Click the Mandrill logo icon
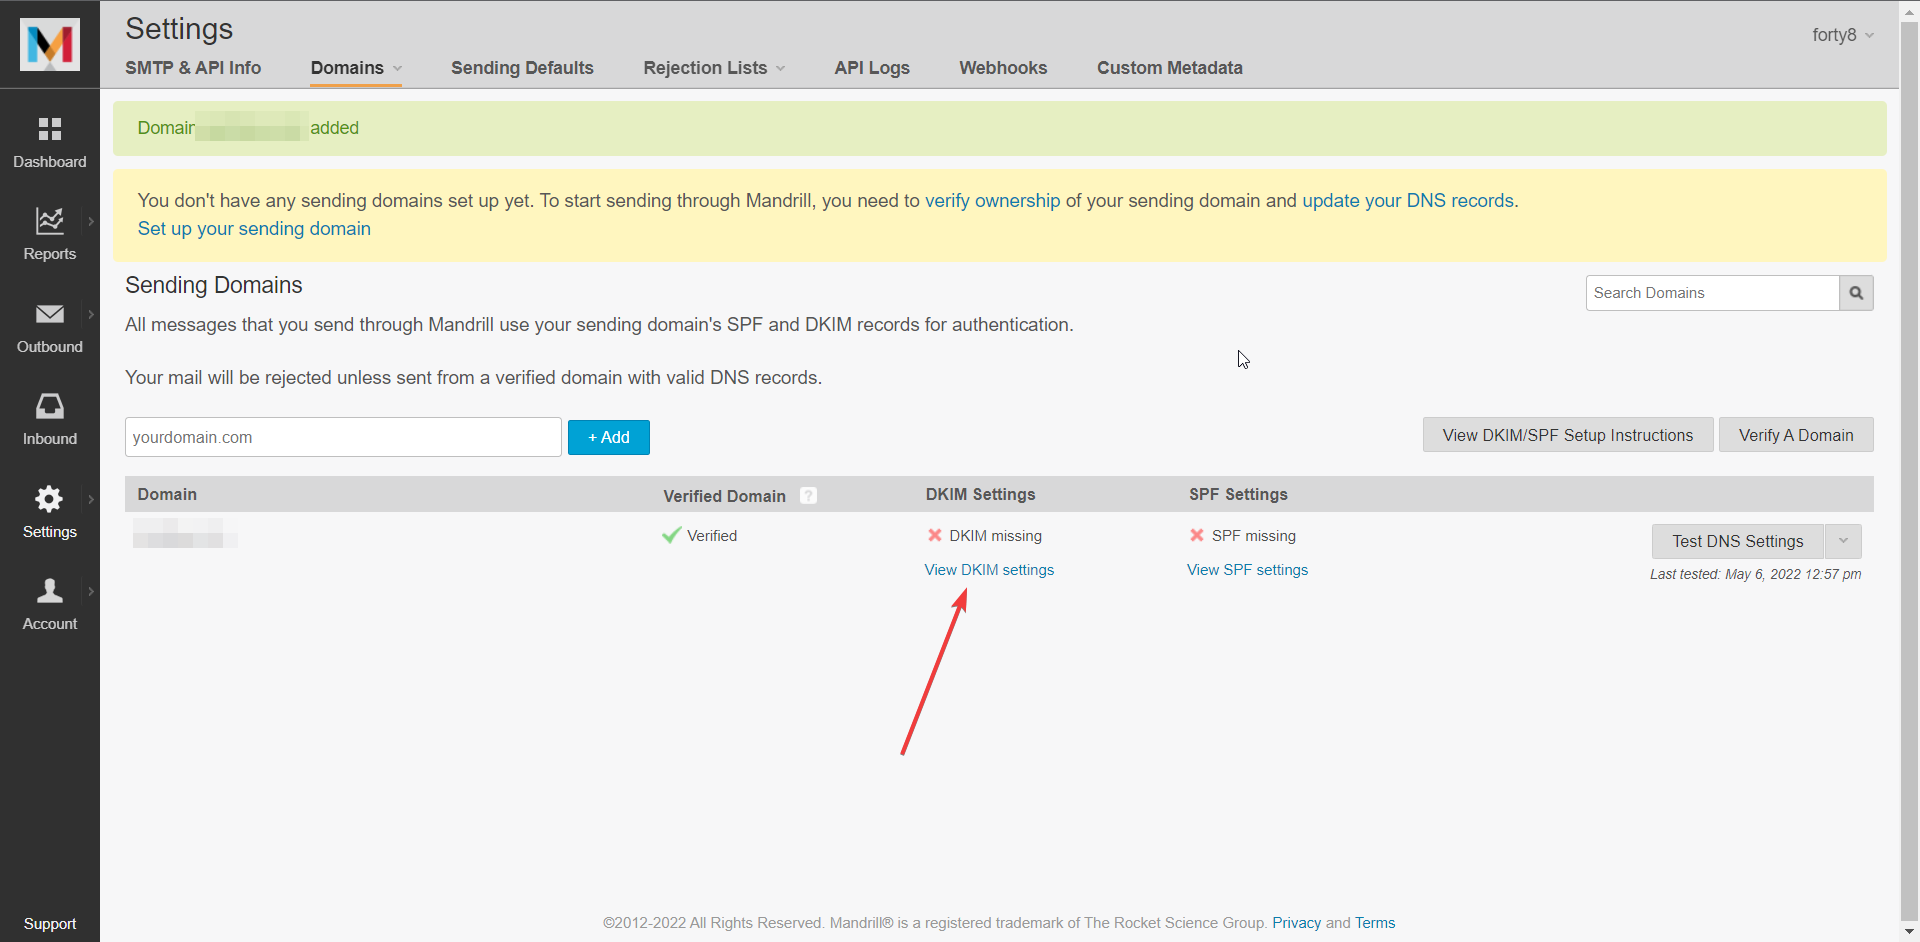Image resolution: width=1920 pixels, height=942 pixels. pos(50,44)
